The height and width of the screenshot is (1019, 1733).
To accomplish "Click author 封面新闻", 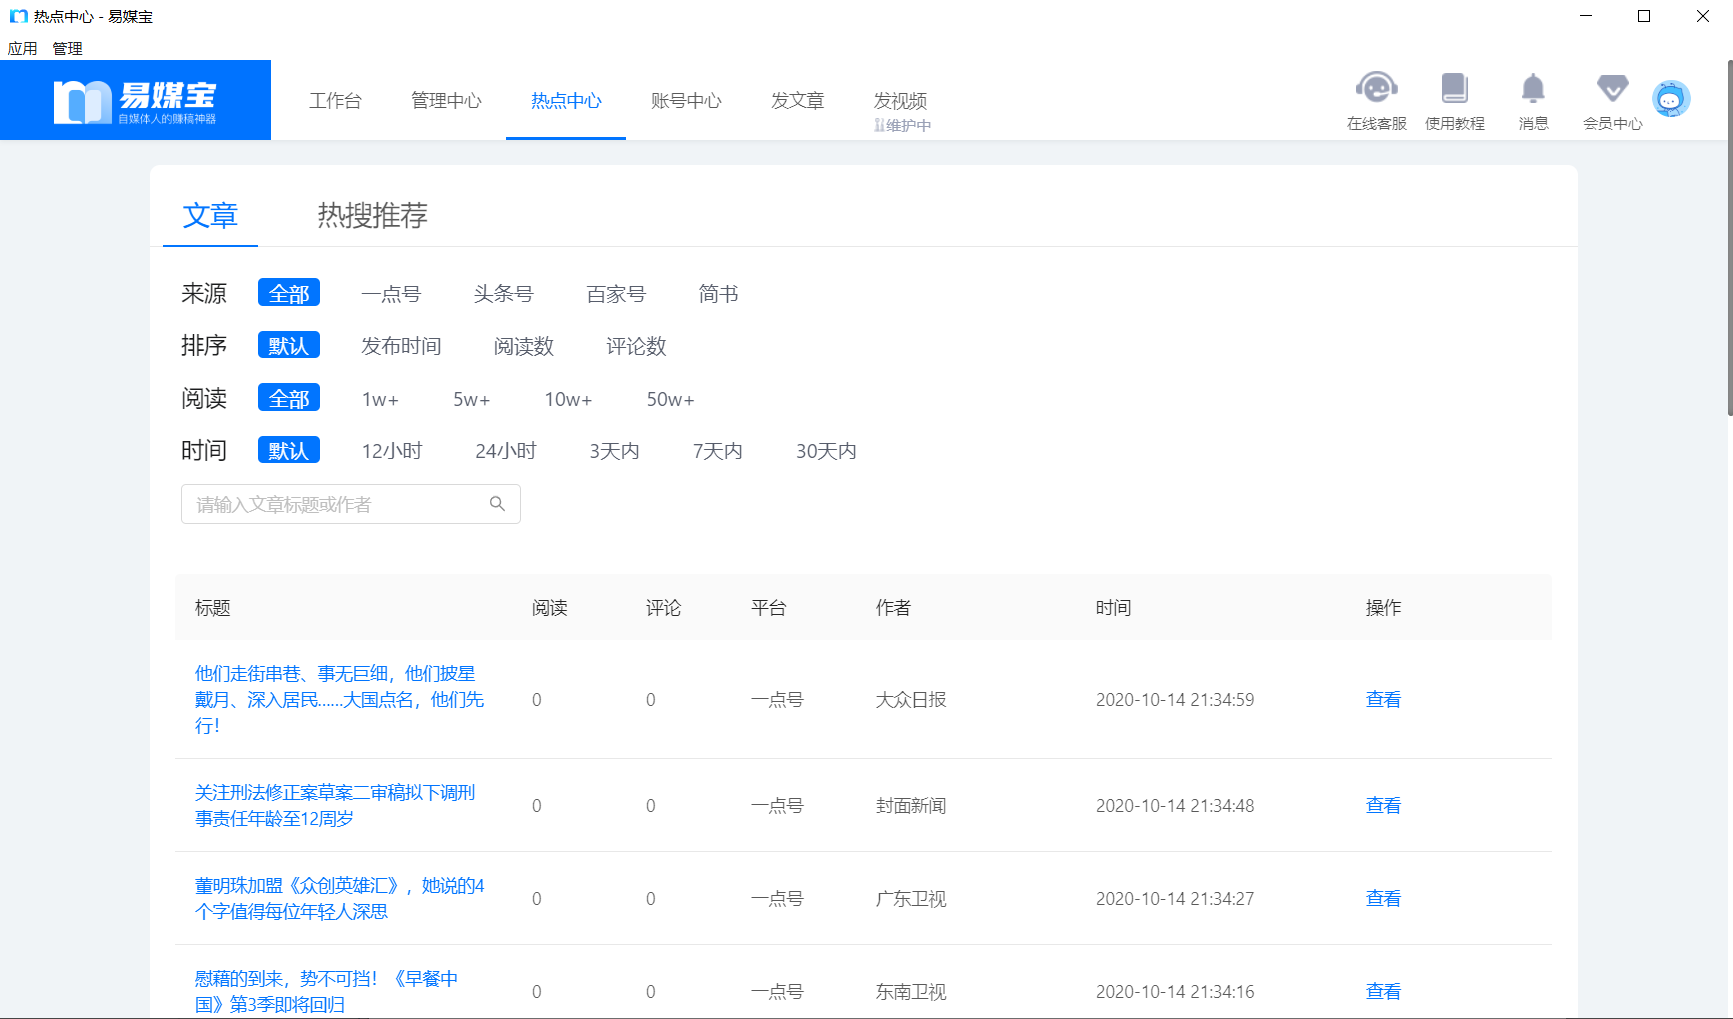I will click(x=910, y=805).
